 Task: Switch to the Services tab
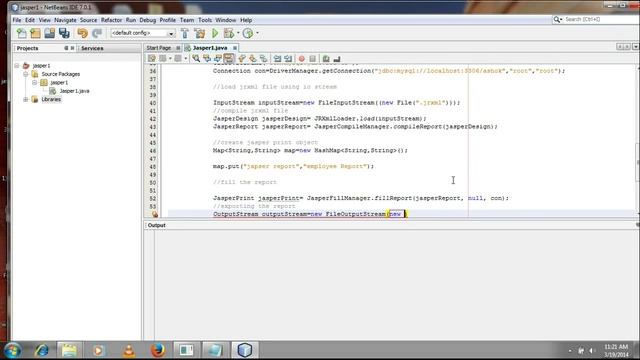click(x=92, y=48)
